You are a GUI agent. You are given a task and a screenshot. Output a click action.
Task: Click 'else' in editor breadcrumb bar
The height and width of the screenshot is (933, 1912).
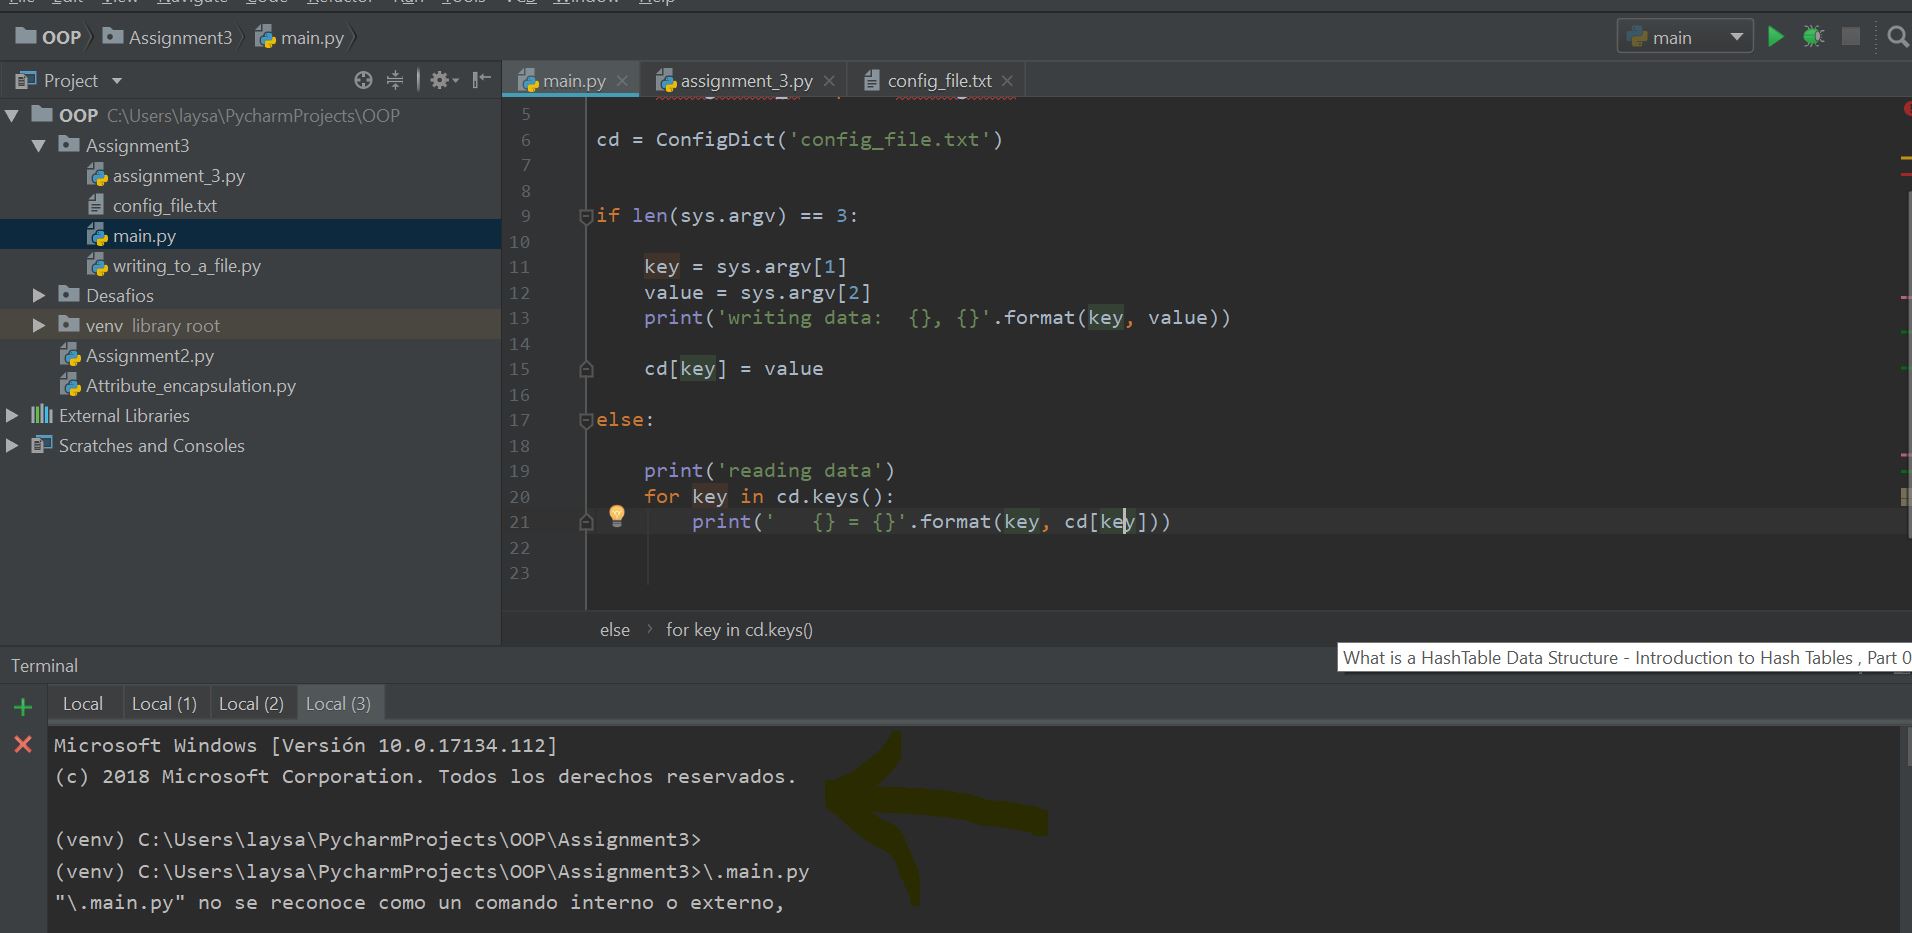pyautogui.click(x=615, y=630)
